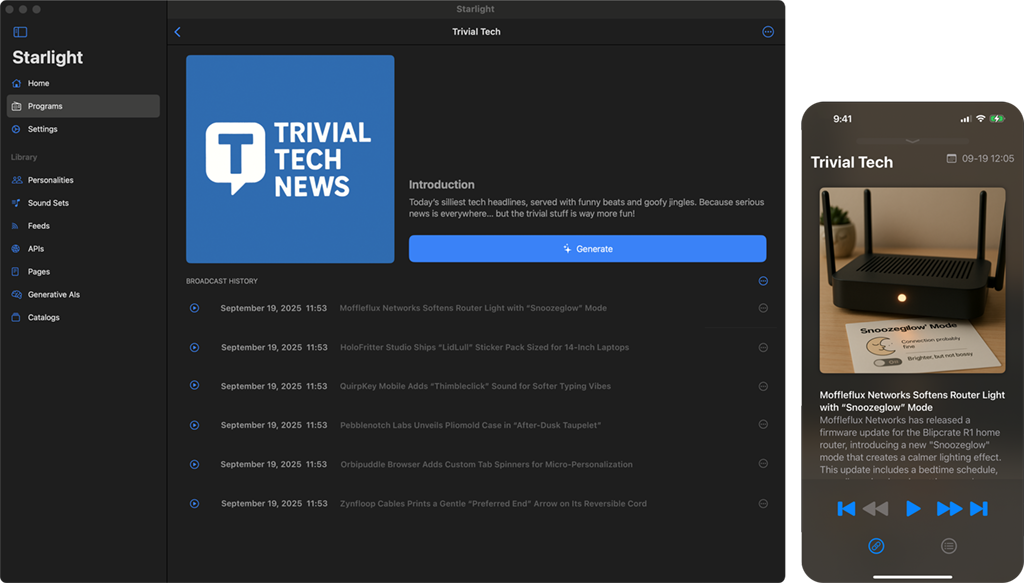
Task: Open the Personalities library section
Action: pyautogui.click(x=50, y=180)
